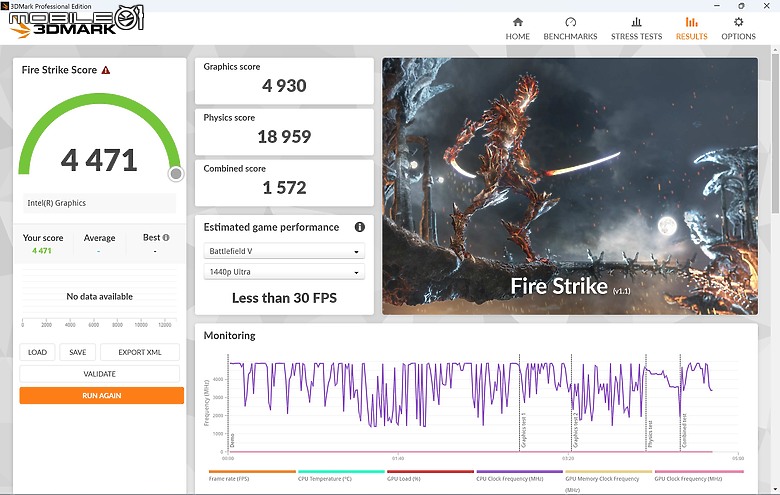Click the Physics score value 18 959
The width and height of the screenshot is (780, 495).
coord(284,136)
